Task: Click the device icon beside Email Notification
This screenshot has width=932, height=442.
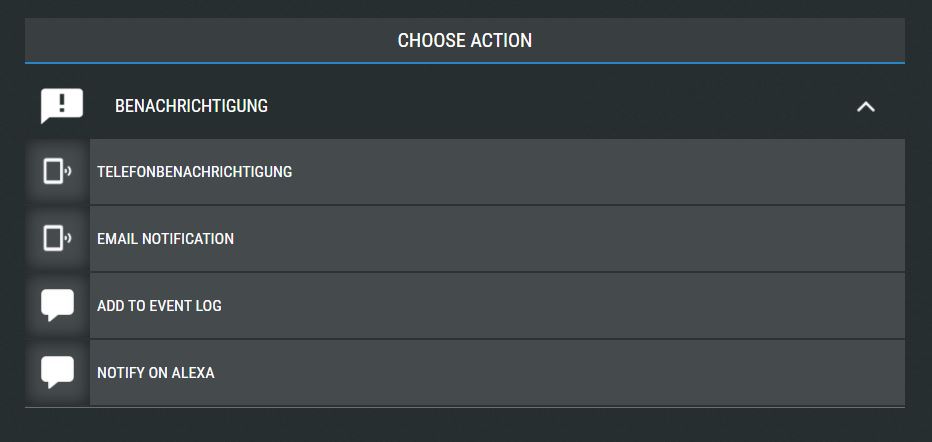Action: coord(57,239)
